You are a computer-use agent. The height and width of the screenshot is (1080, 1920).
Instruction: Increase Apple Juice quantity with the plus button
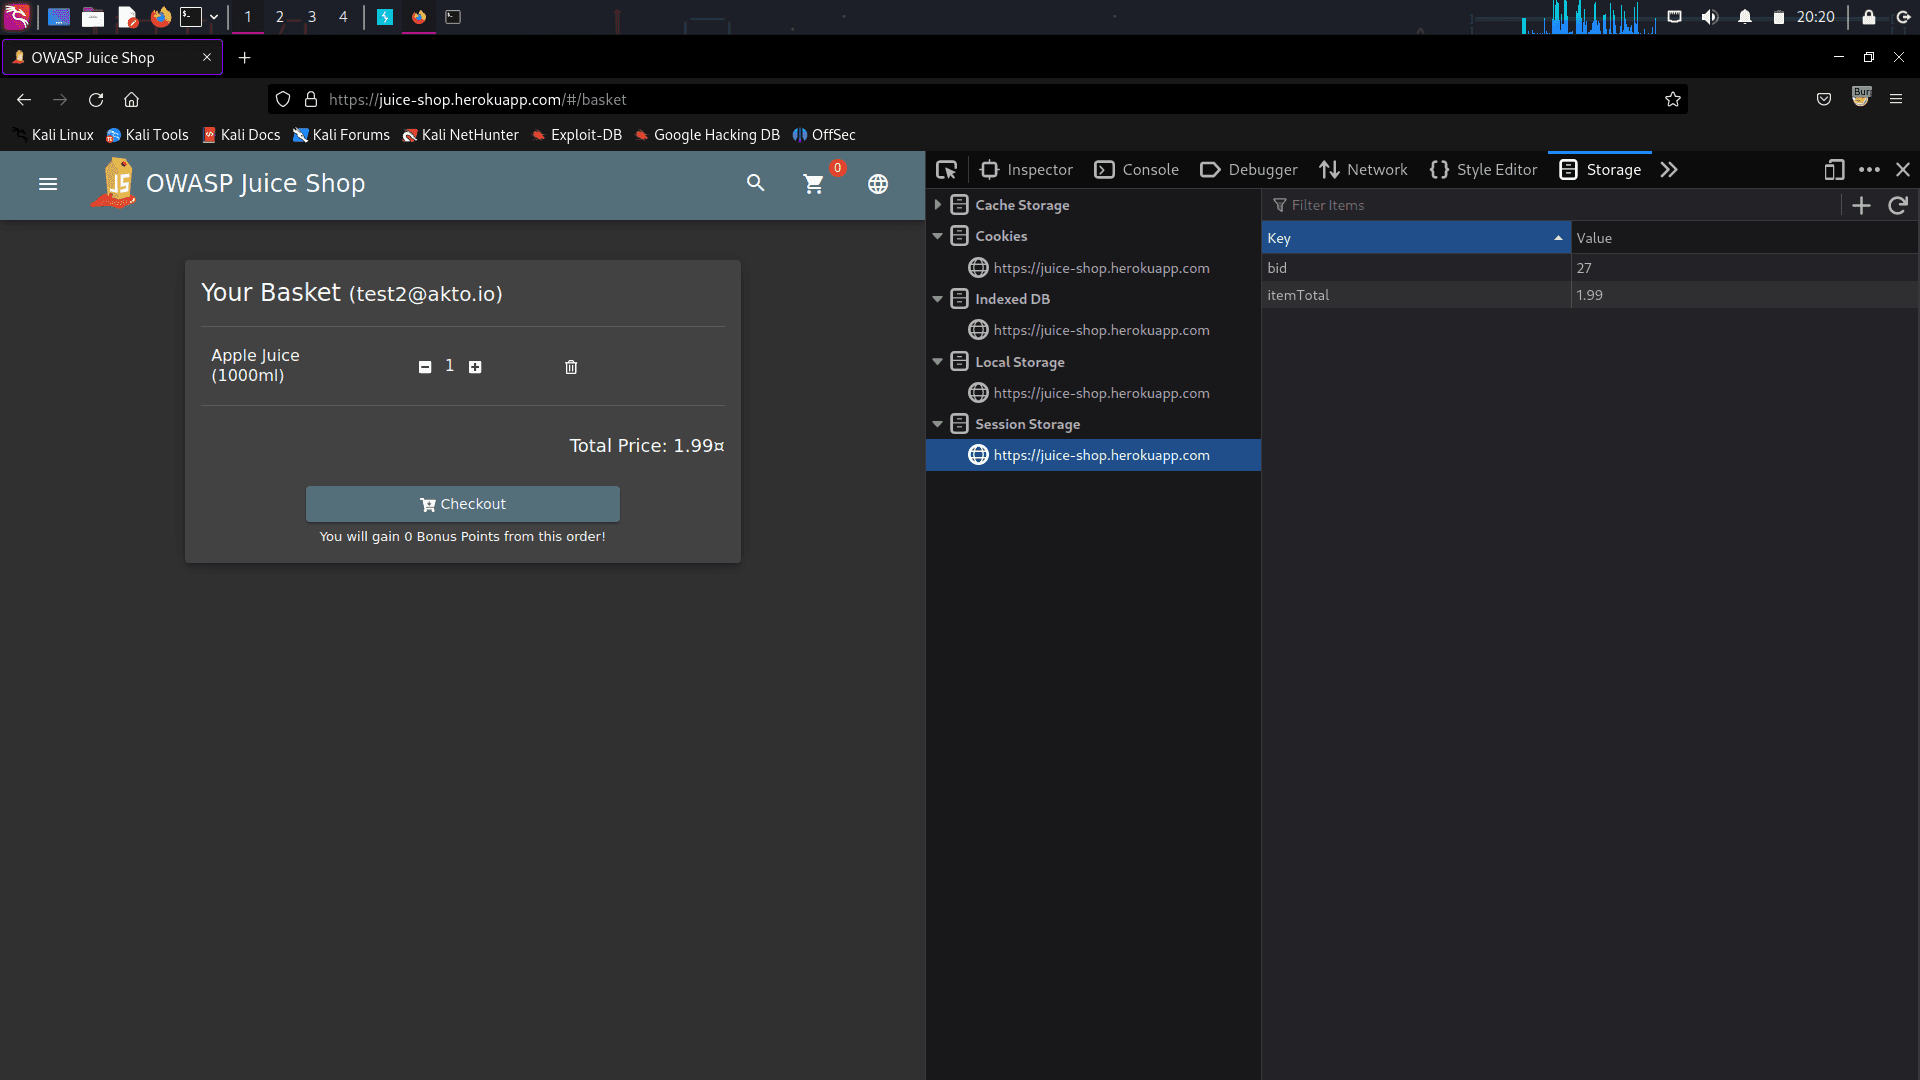click(475, 367)
